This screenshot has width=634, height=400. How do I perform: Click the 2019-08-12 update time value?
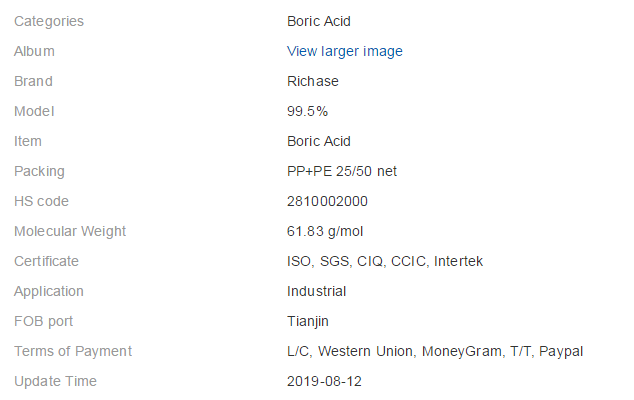tap(324, 381)
